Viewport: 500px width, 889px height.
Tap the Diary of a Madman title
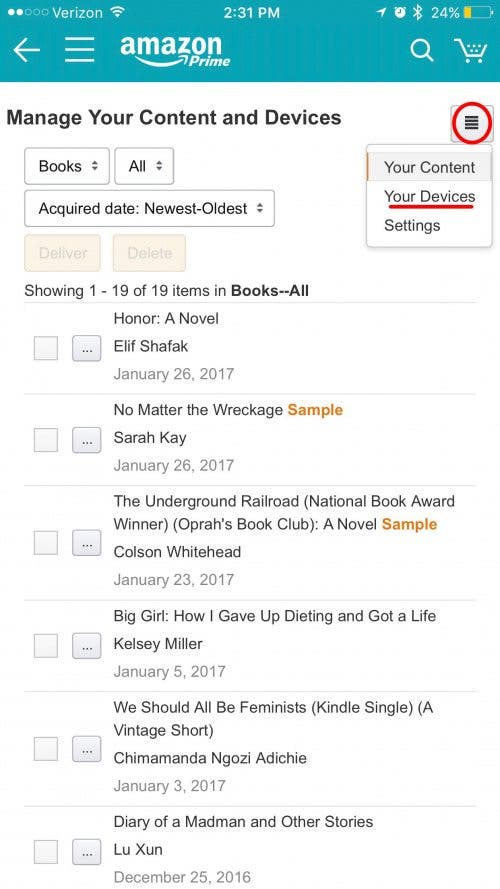coord(243,822)
